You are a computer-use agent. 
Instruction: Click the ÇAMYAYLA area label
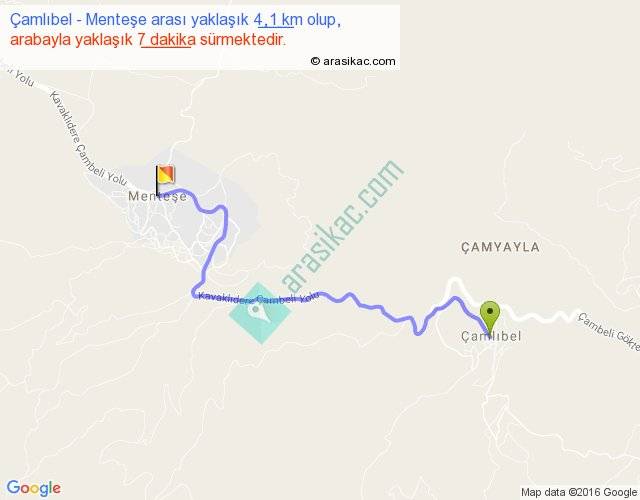point(500,247)
